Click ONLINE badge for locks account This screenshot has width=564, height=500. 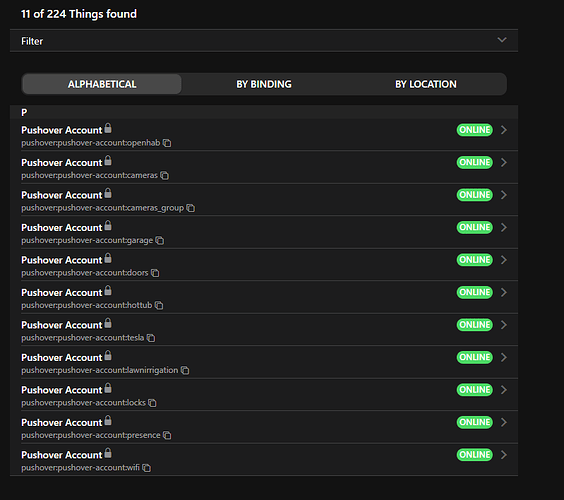coord(474,390)
